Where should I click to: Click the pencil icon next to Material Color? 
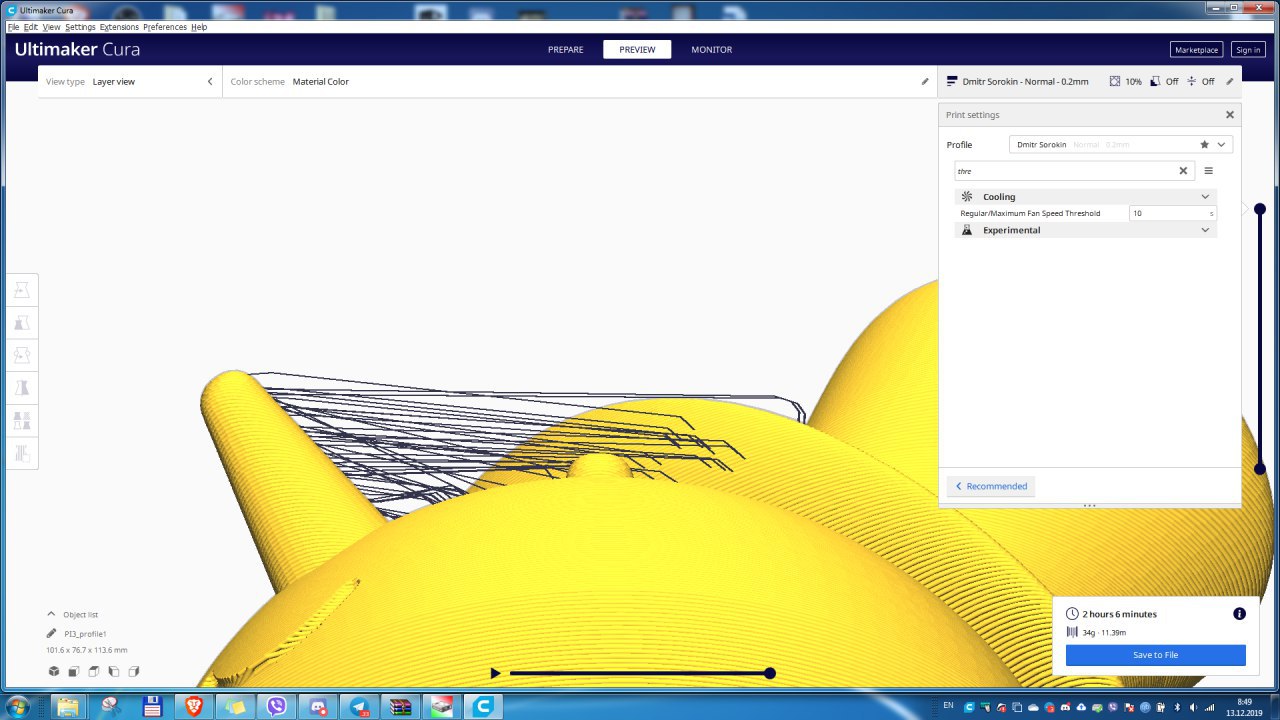(x=925, y=81)
